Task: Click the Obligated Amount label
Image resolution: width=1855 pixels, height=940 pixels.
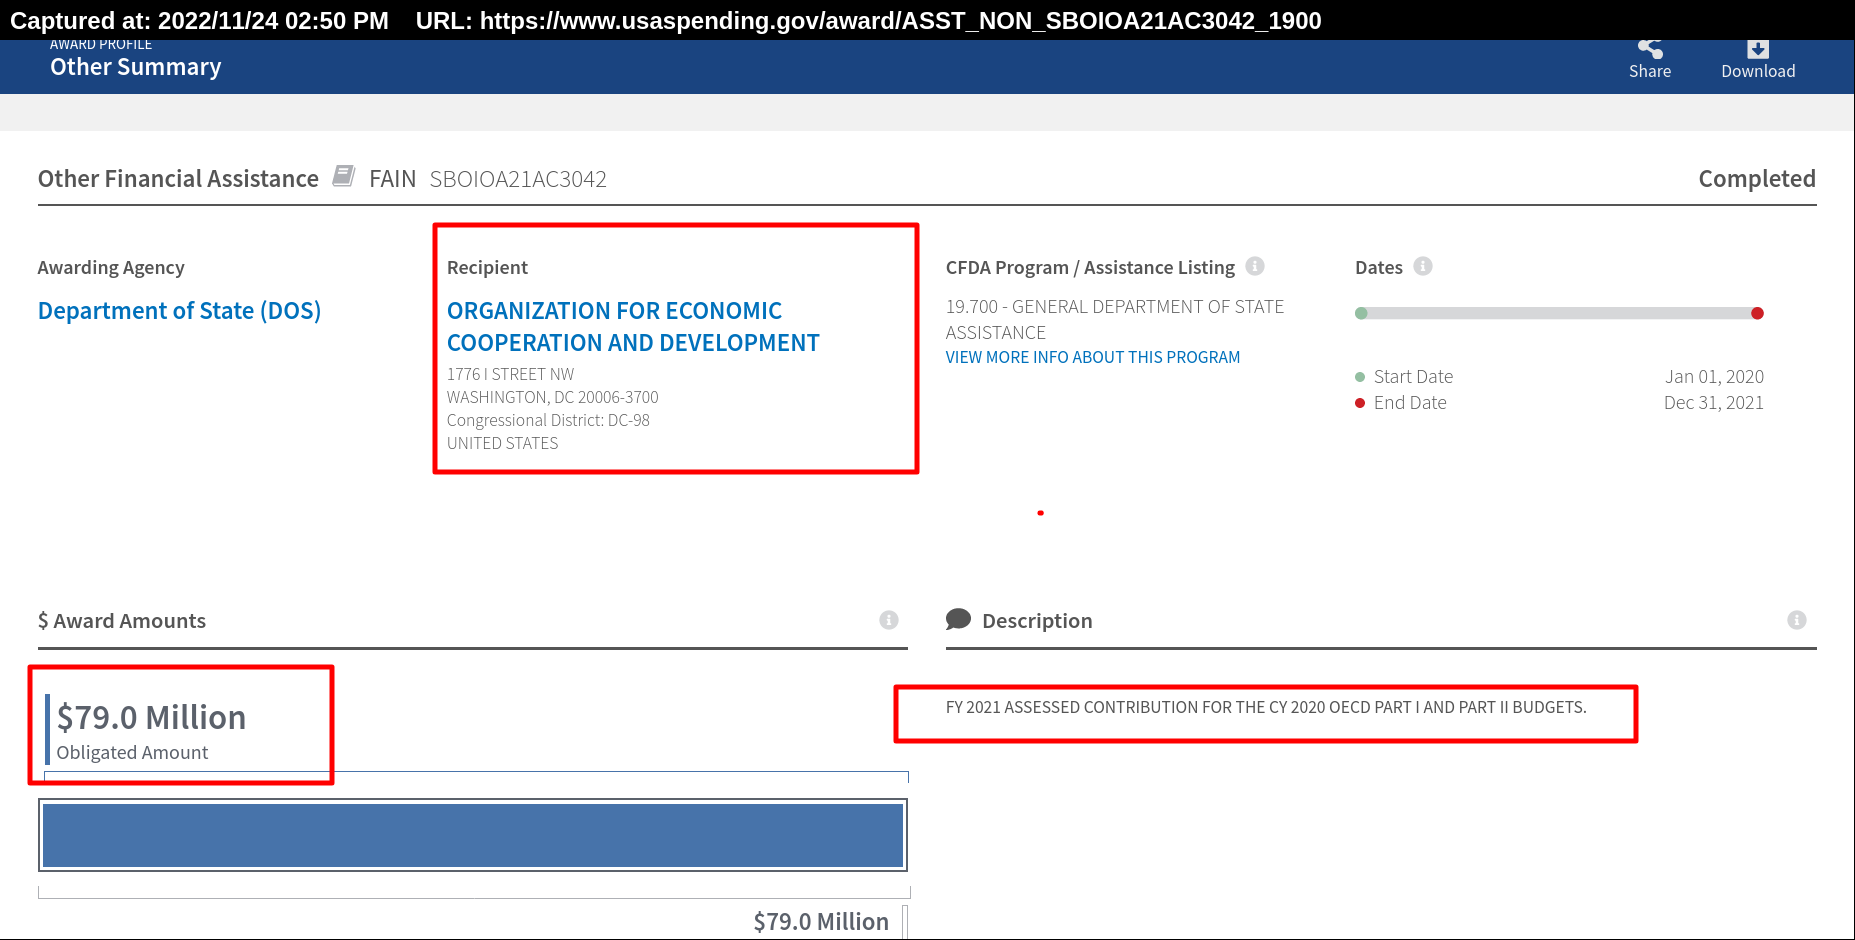Action: (x=132, y=753)
